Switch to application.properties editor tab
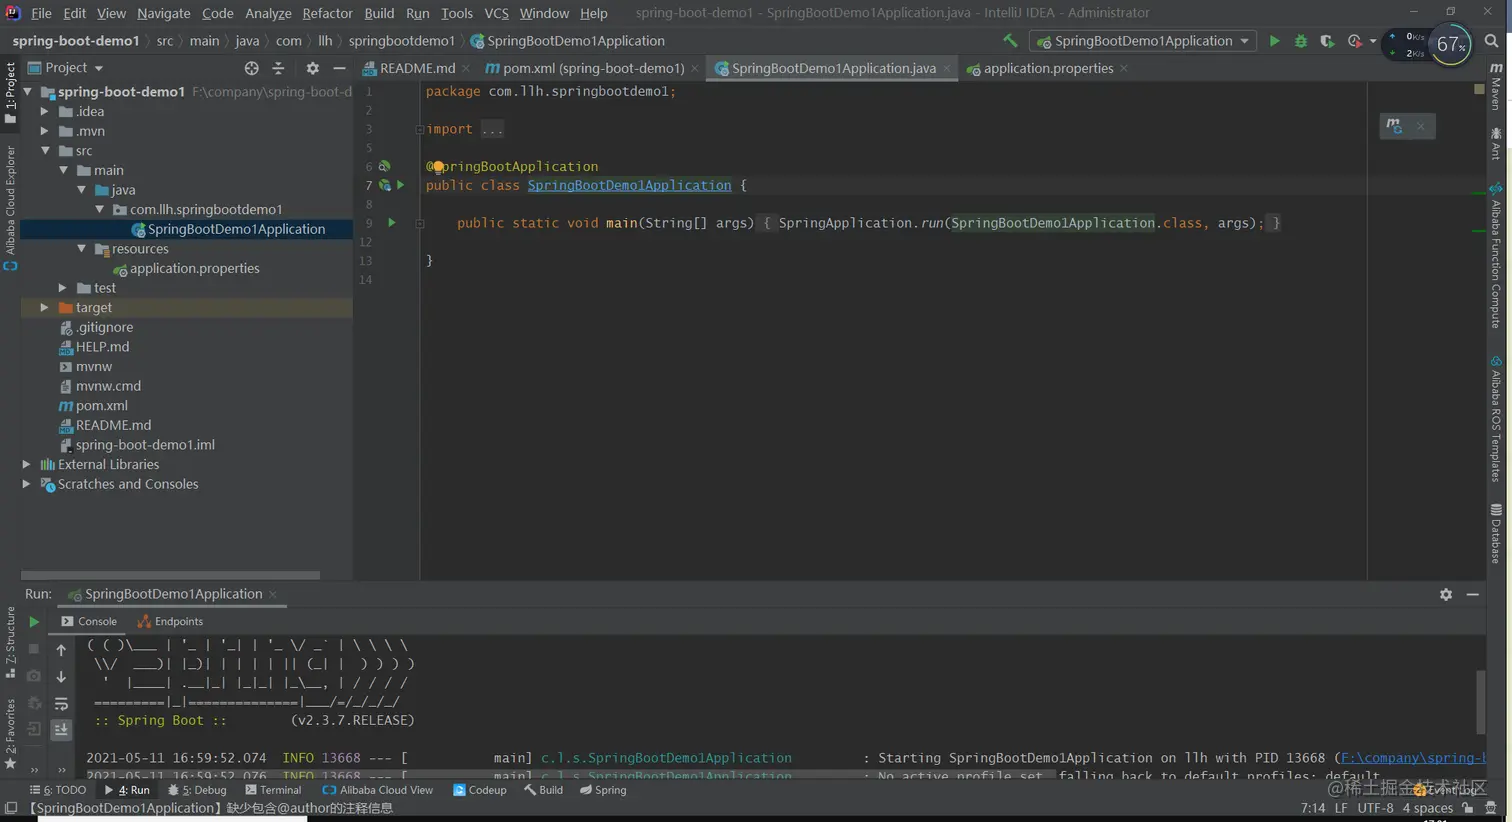Viewport: 1512px width, 822px height. (x=1048, y=68)
